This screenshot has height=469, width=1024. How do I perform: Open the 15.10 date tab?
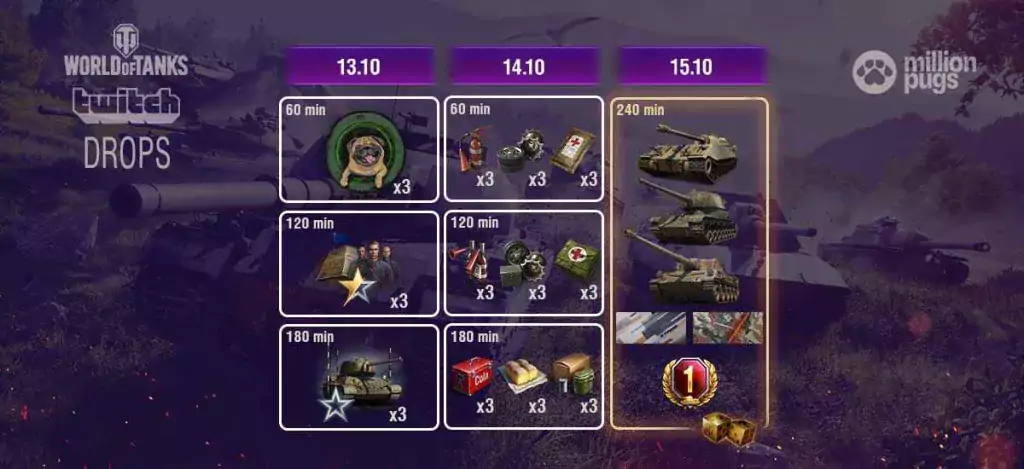click(x=691, y=66)
